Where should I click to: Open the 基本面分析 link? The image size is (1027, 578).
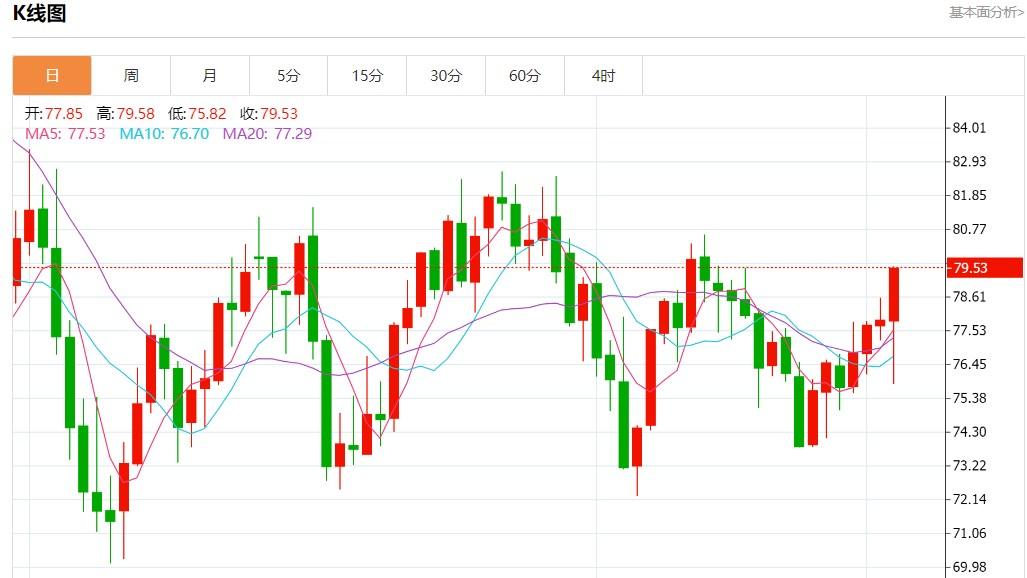coord(985,13)
